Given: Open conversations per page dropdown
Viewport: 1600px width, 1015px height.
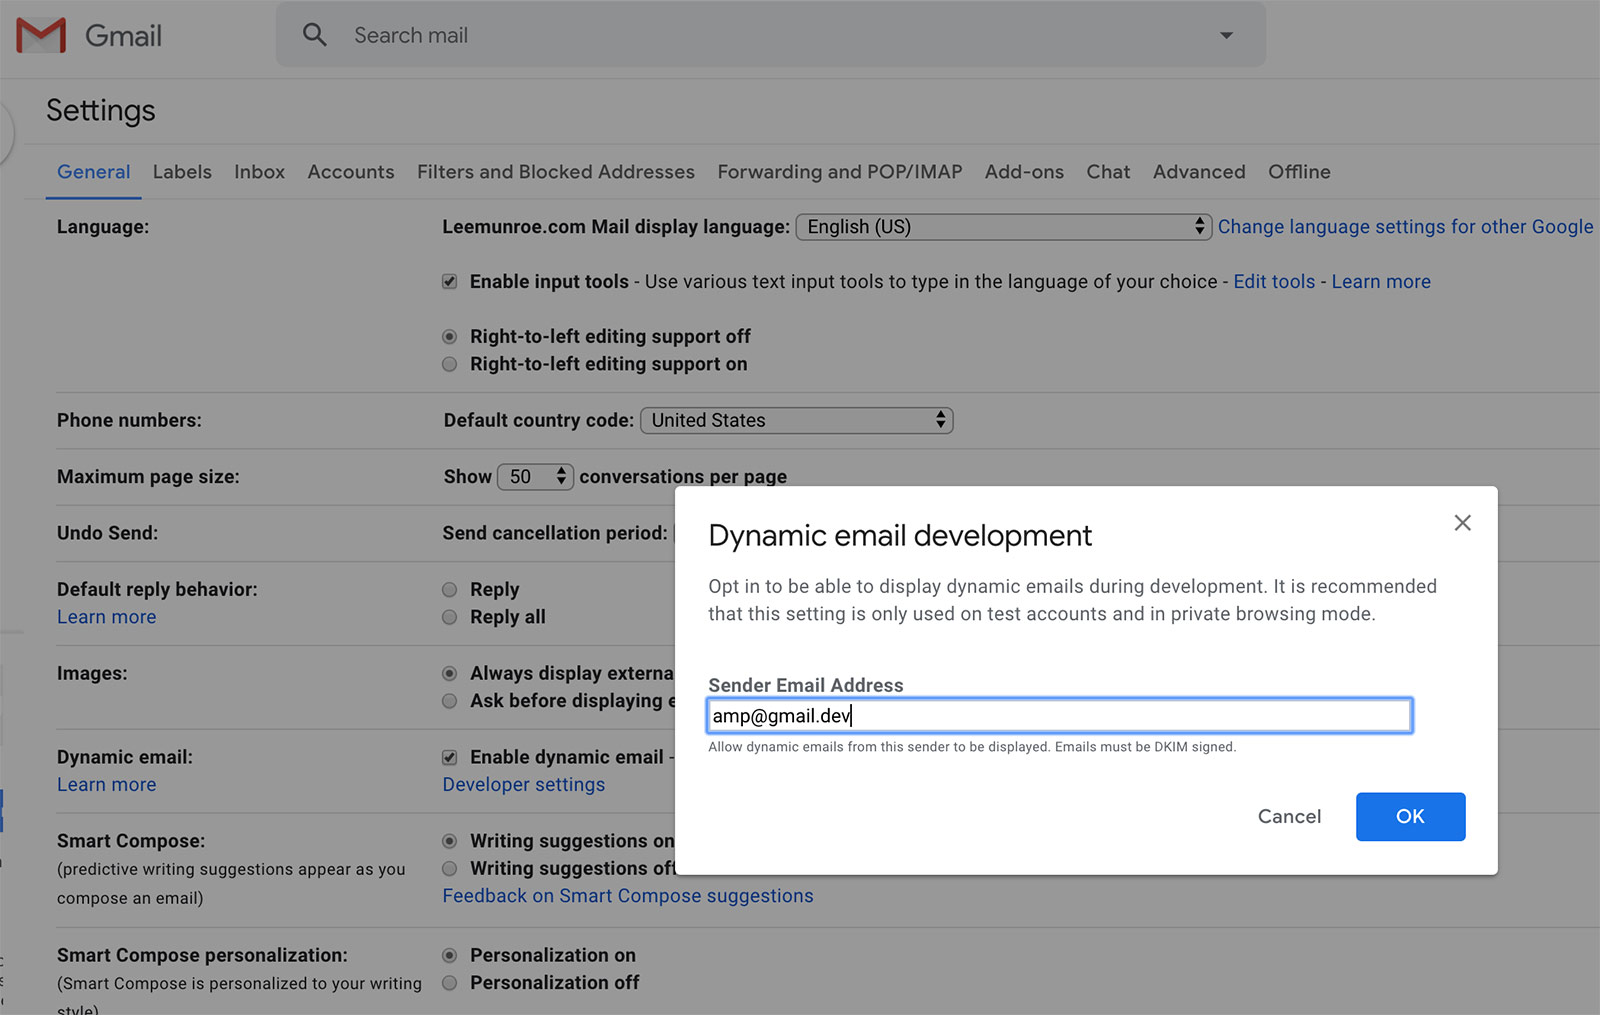Looking at the screenshot, I should click(x=535, y=477).
